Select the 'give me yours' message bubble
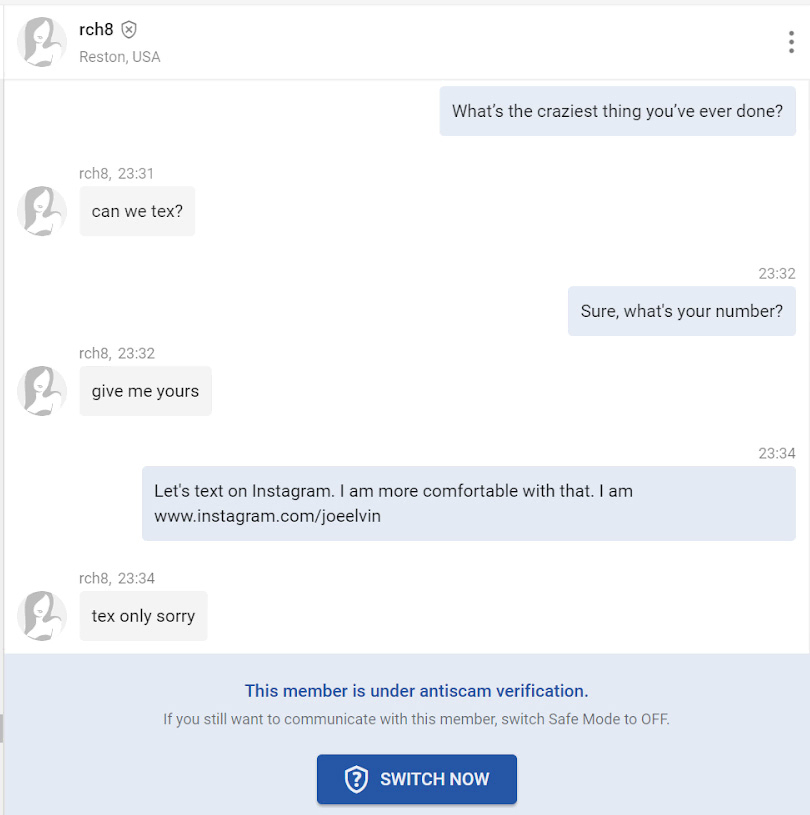 (x=145, y=391)
